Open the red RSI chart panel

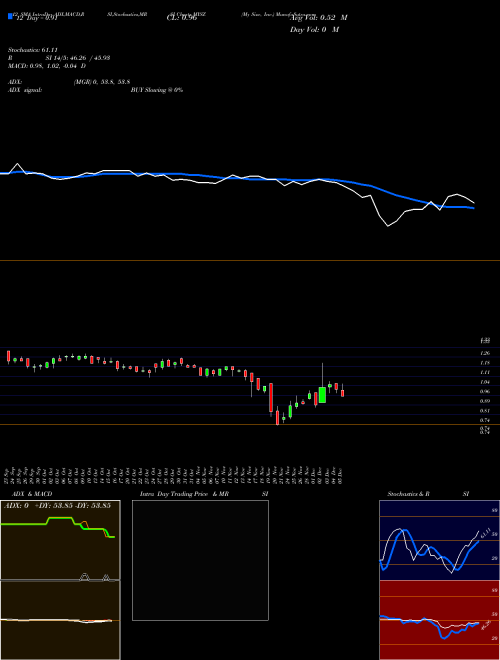(439, 620)
